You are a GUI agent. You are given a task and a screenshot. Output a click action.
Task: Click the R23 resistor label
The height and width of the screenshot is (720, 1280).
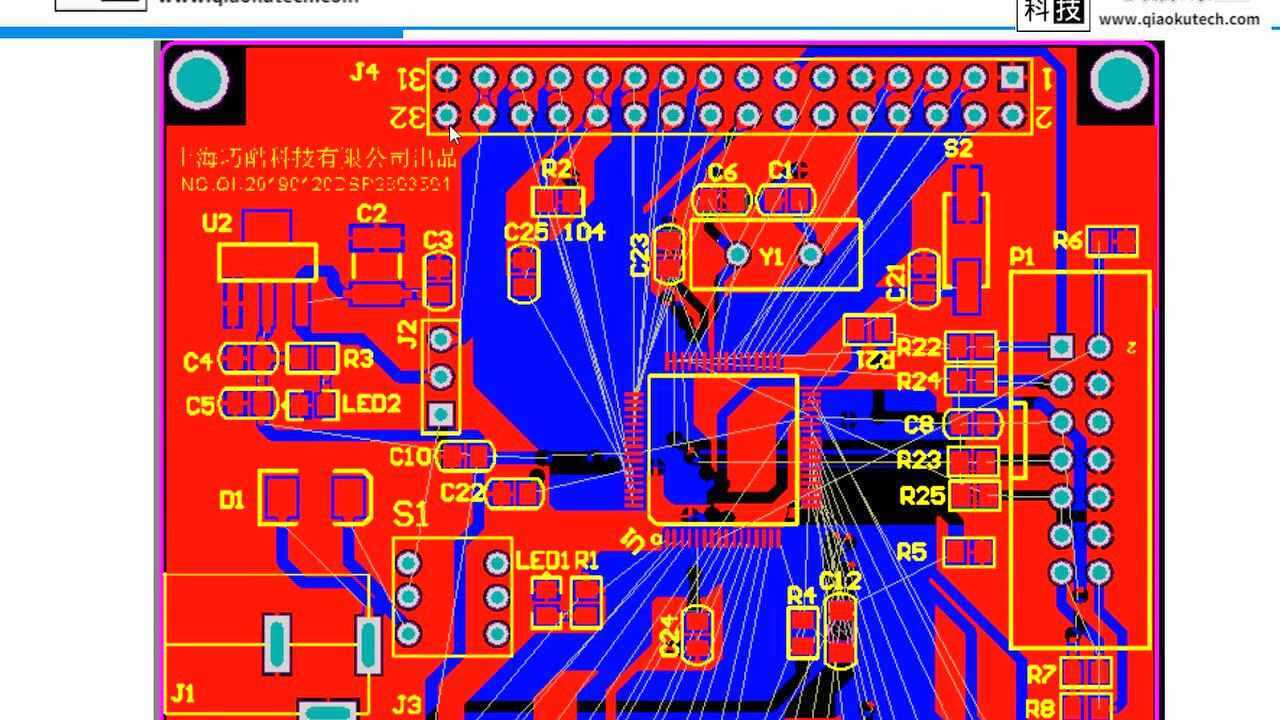coord(919,460)
